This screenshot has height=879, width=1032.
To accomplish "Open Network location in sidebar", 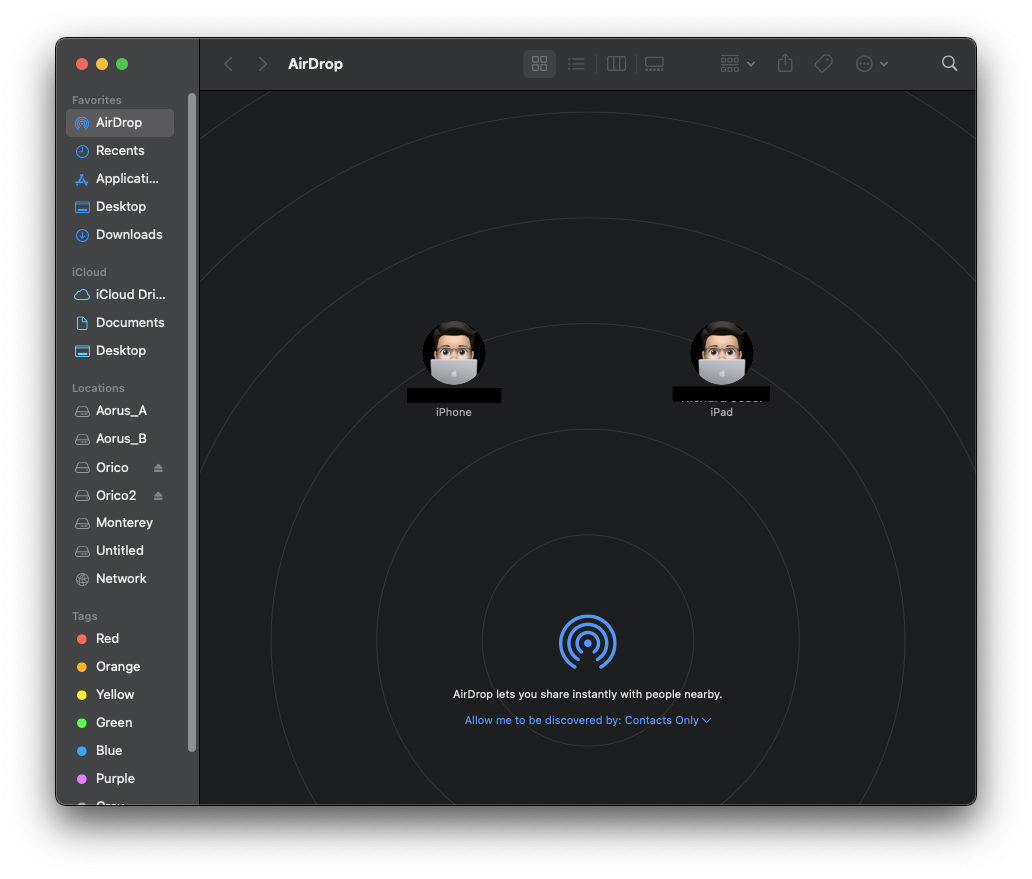I will [120, 579].
